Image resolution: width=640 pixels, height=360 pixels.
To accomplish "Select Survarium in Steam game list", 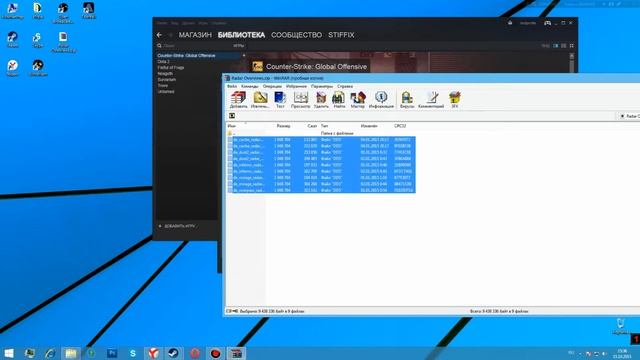I will (x=167, y=80).
